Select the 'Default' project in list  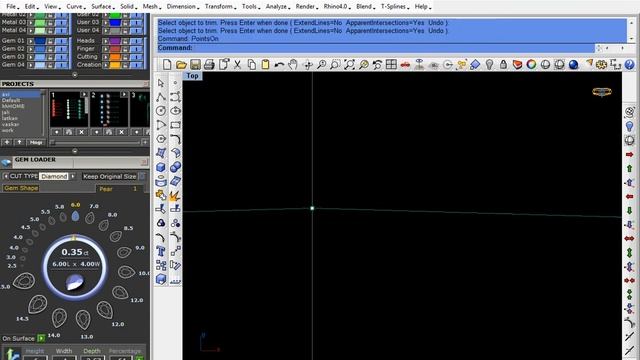click(x=11, y=100)
